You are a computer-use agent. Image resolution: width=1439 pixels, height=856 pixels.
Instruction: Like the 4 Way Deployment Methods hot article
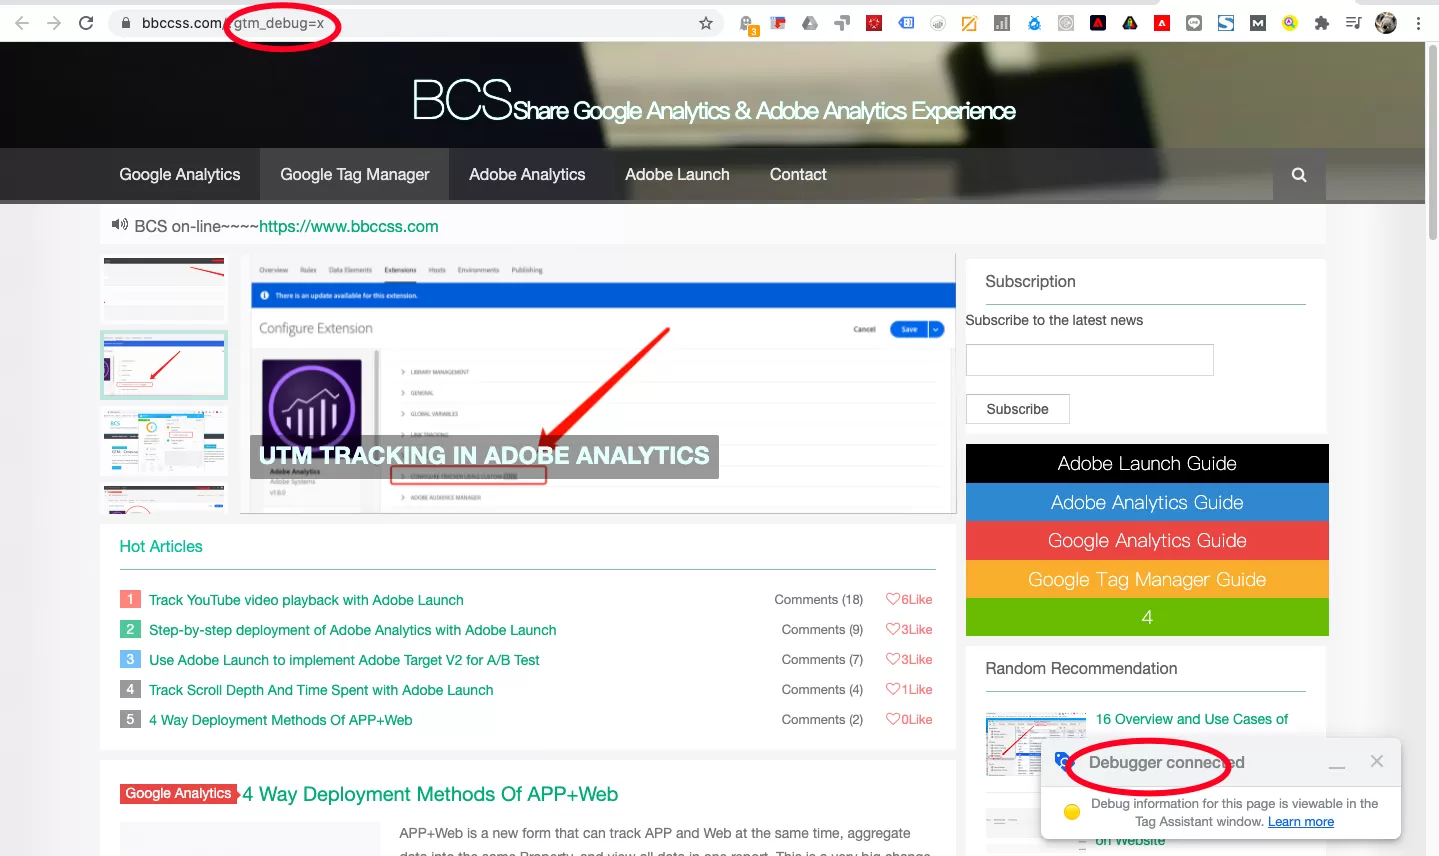tap(909, 720)
